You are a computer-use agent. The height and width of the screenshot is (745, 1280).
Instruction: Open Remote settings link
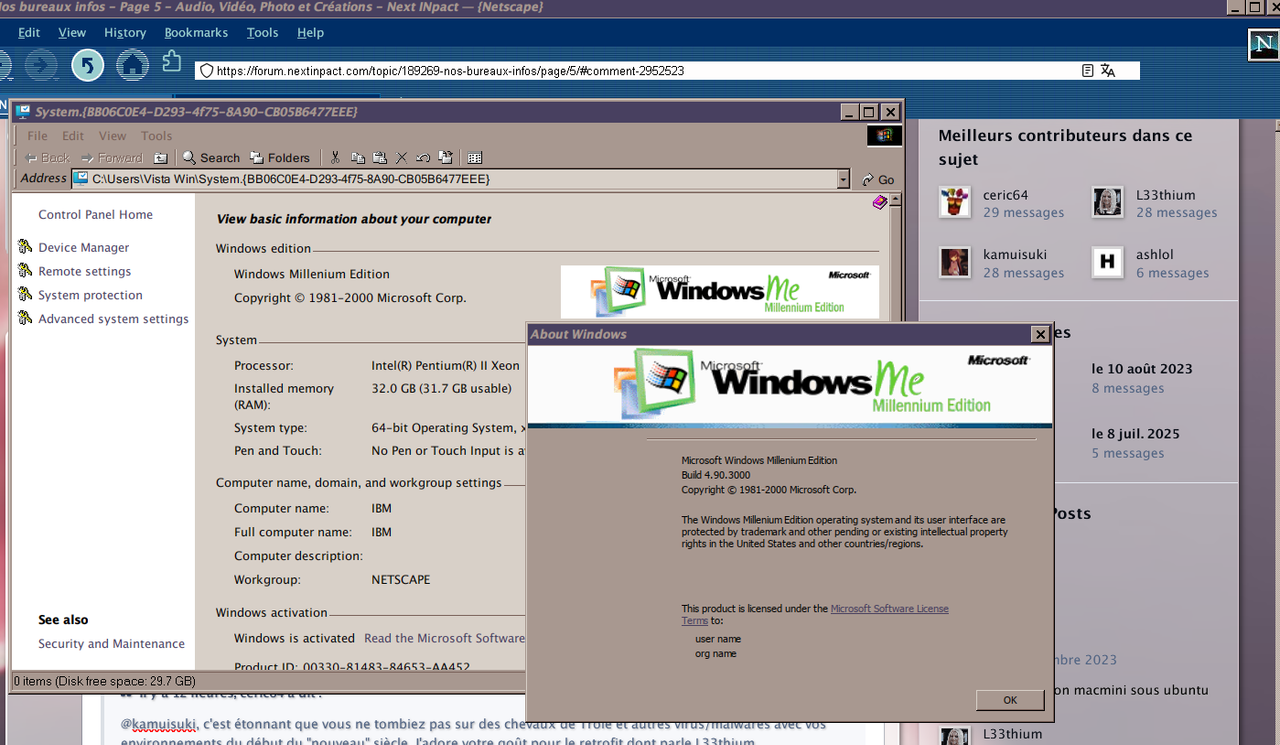click(x=85, y=271)
